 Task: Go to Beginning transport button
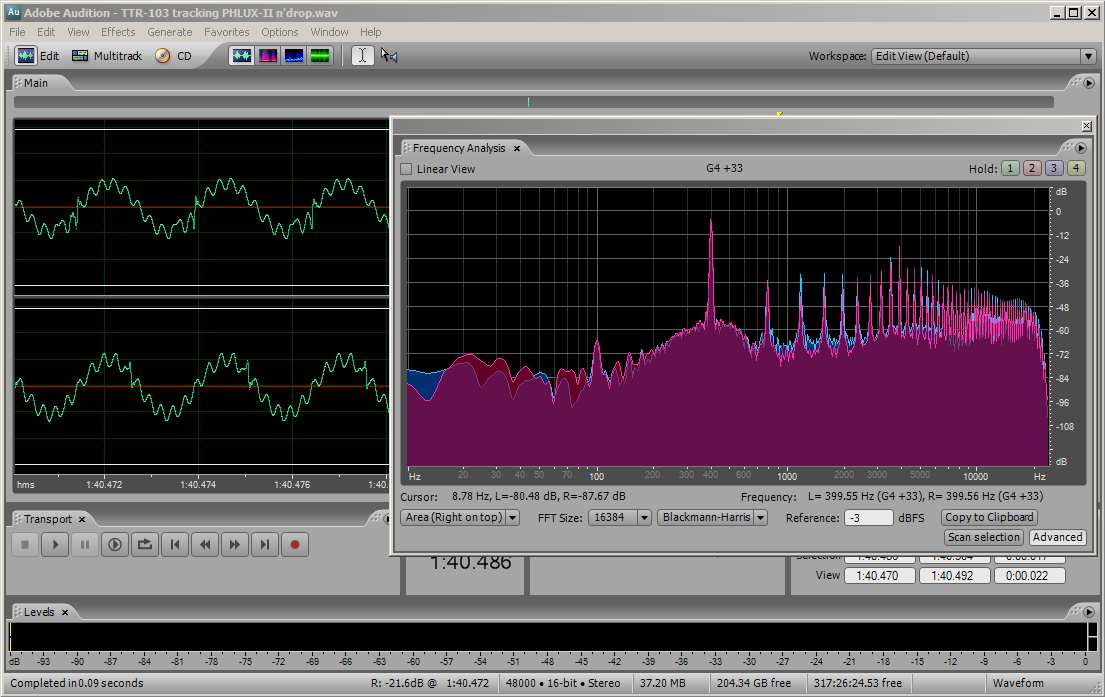(175, 544)
